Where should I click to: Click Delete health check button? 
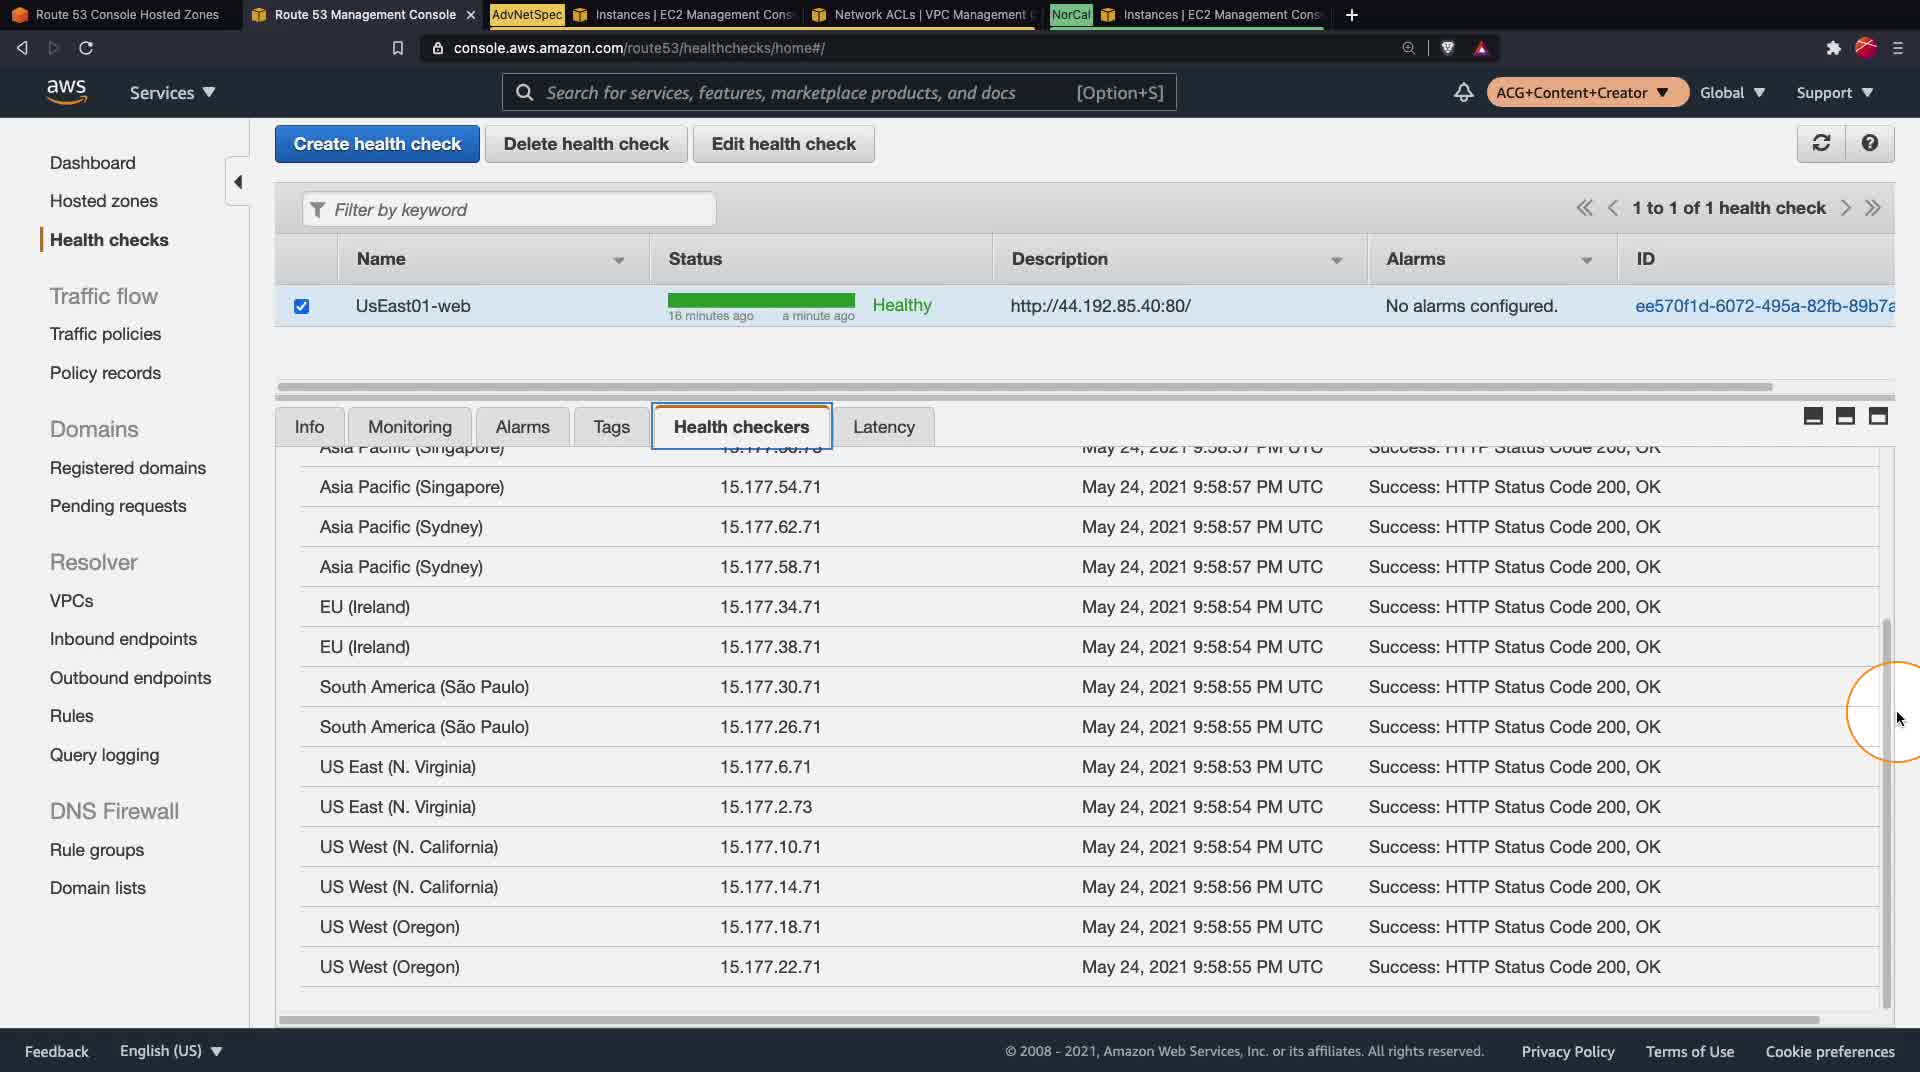click(586, 144)
